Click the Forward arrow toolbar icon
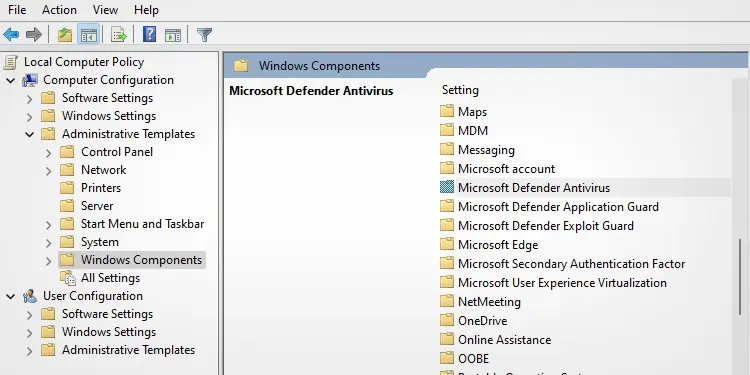 click(x=33, y=34)
